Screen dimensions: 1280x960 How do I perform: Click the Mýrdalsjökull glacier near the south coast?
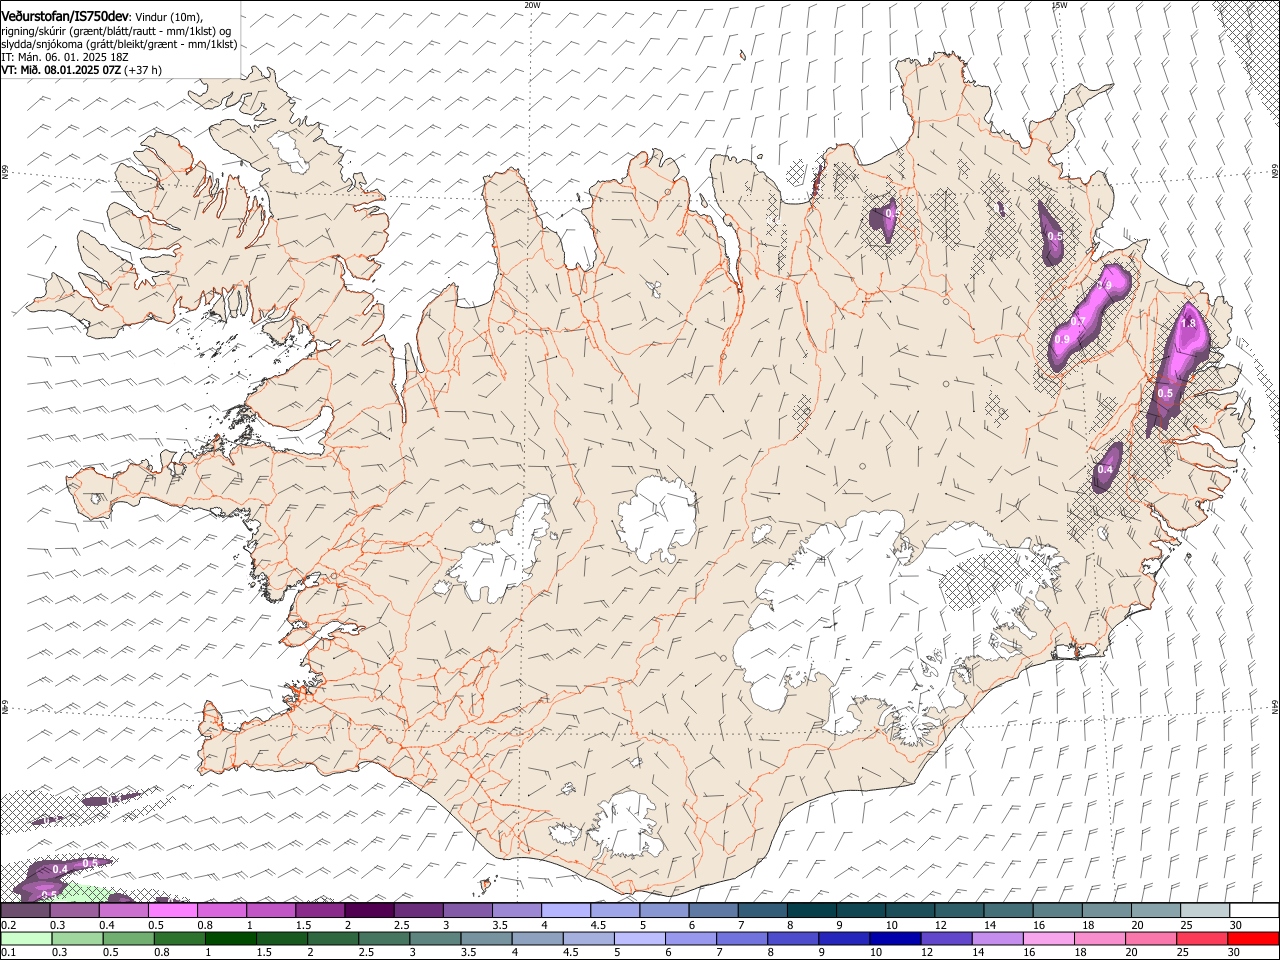coord(626,826)
